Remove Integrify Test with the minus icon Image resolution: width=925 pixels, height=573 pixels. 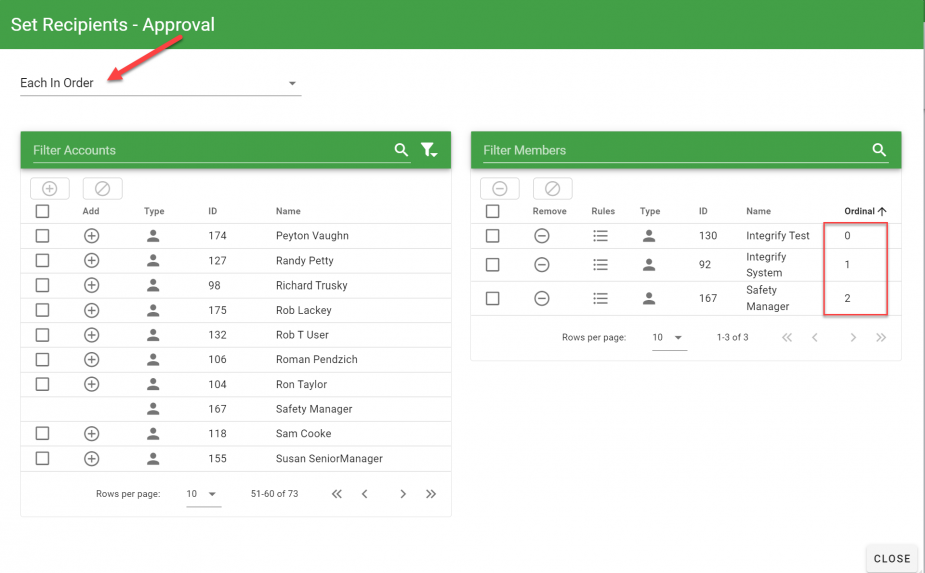click(541, 236)
